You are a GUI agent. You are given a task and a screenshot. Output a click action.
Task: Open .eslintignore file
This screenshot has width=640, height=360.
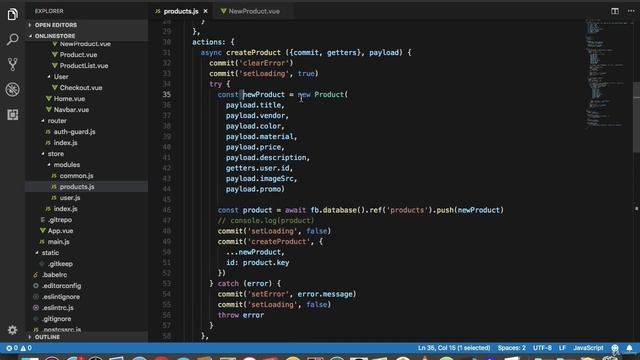pyautogui.click(x=61, y=297)
